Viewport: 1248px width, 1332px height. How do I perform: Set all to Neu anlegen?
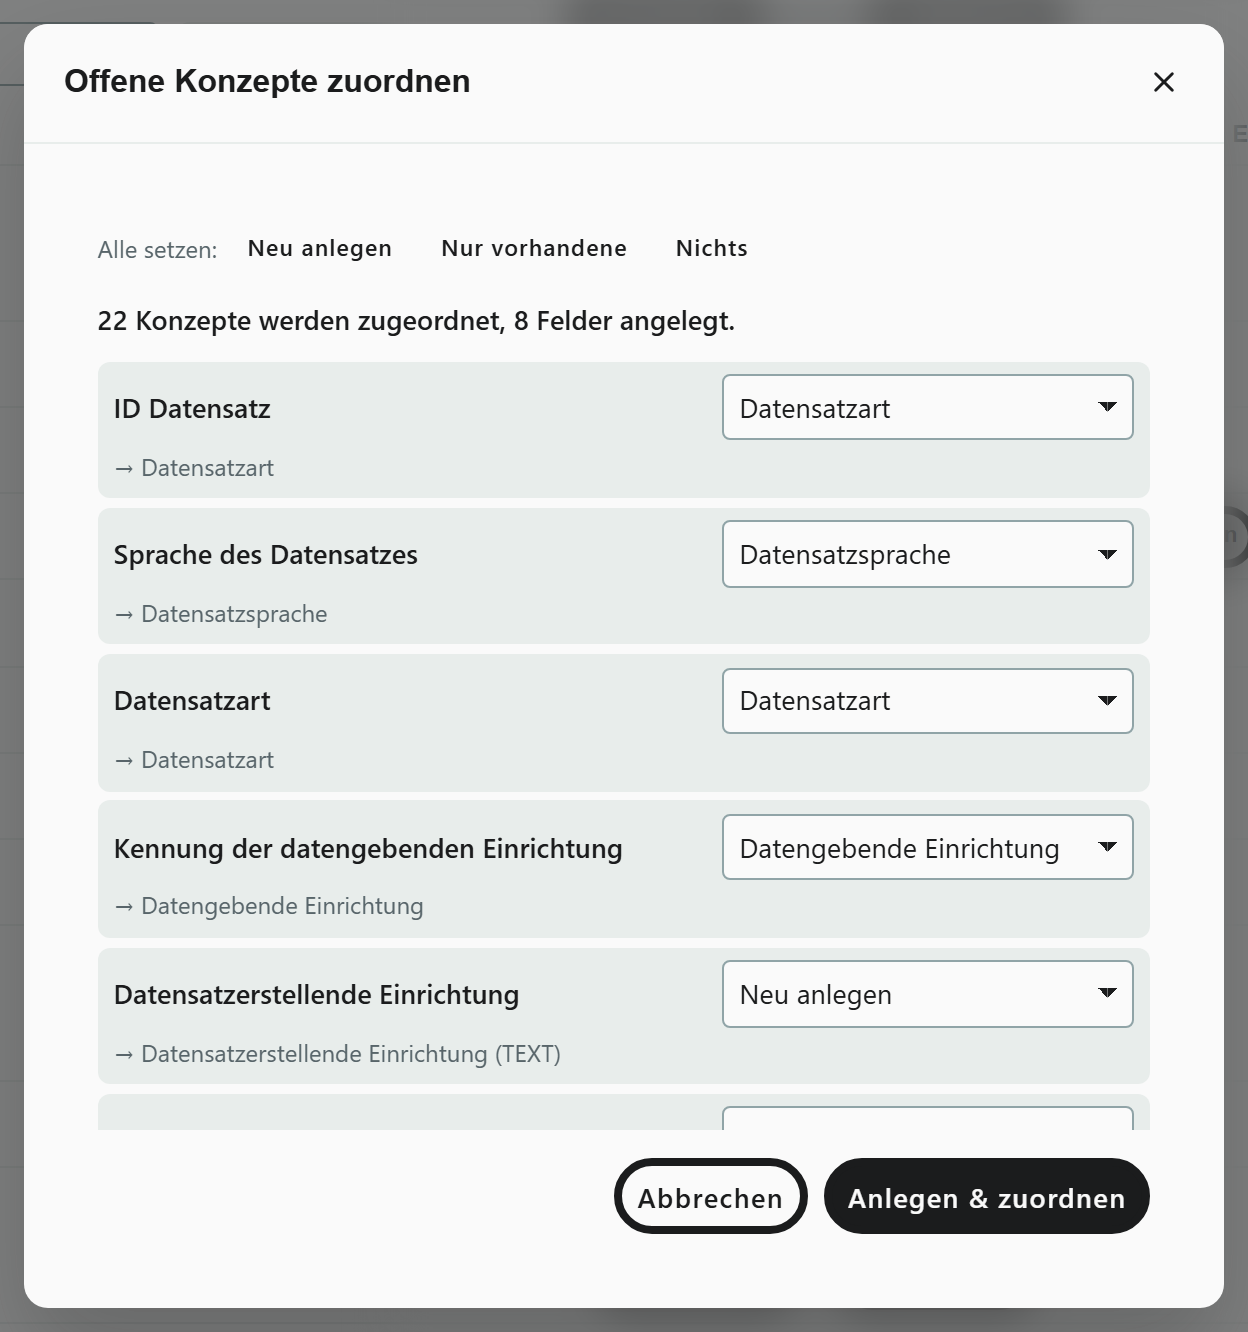tap(320, 248)
